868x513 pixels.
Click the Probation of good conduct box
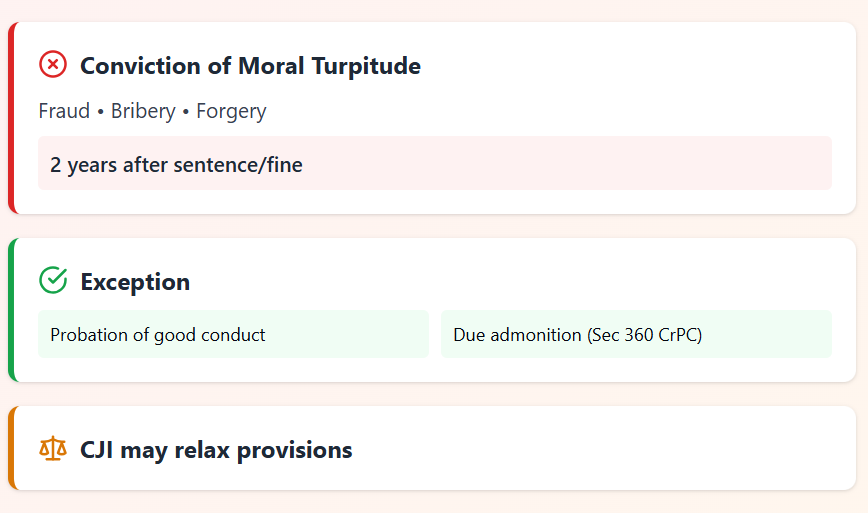point(233,334)
